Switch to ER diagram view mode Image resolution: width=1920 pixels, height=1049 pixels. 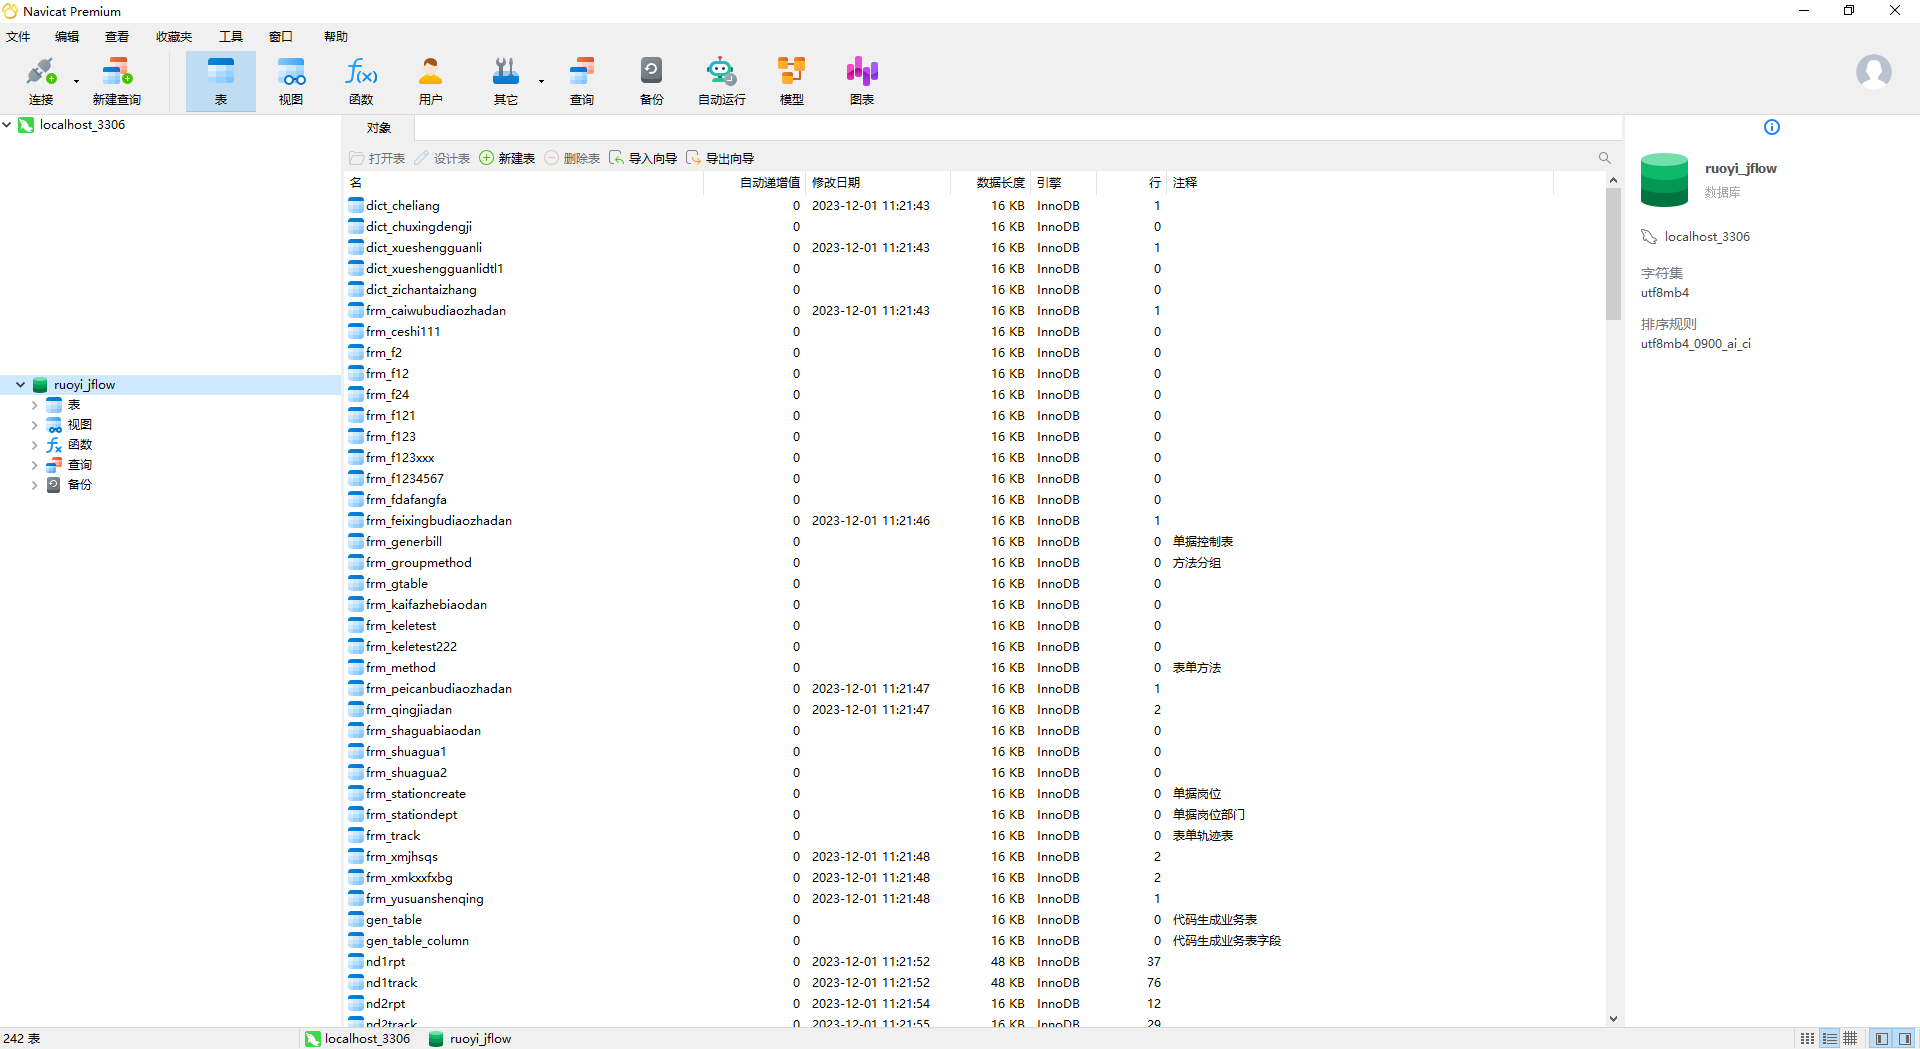1851,1039
